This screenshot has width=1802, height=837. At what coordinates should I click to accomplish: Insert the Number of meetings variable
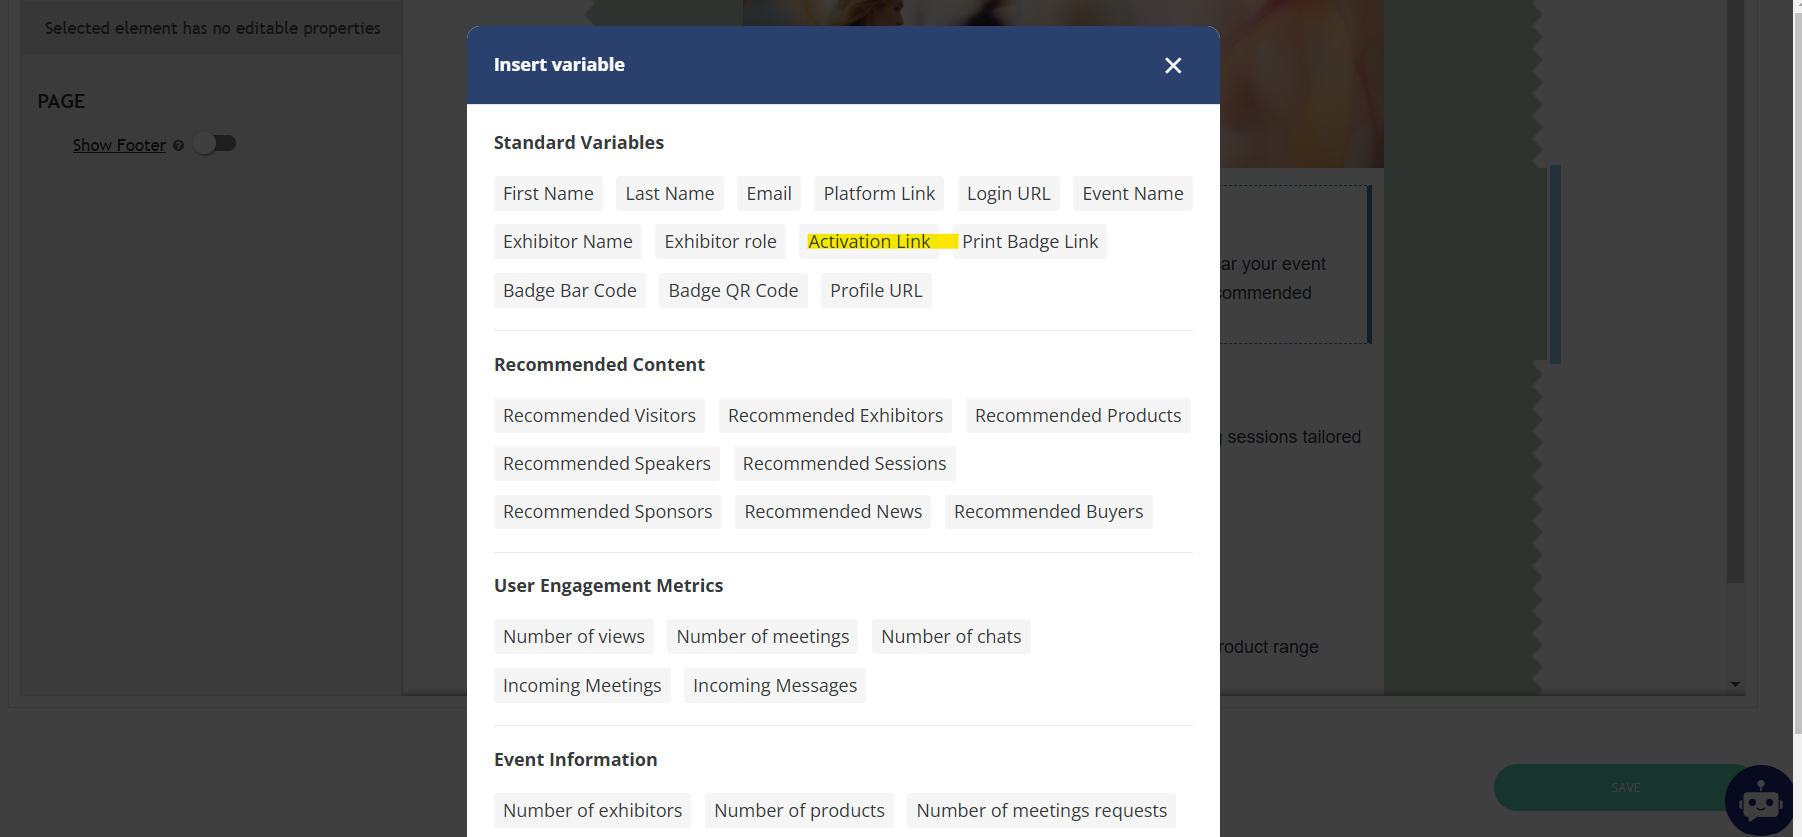click(762, 637)
